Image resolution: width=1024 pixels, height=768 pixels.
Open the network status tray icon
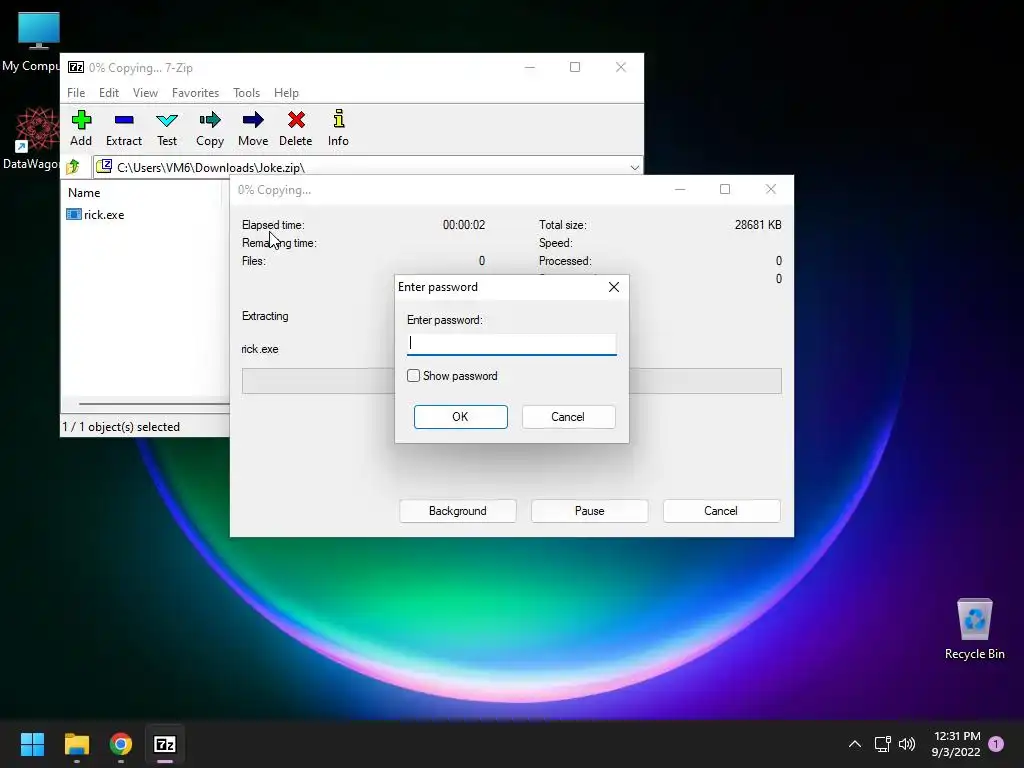[882, 744]
